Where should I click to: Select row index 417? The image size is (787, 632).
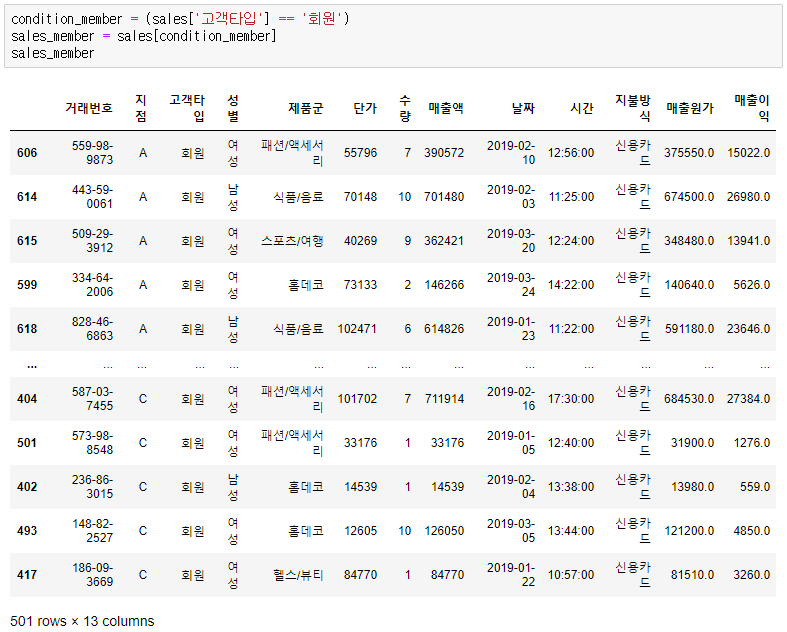pos(27,575)
